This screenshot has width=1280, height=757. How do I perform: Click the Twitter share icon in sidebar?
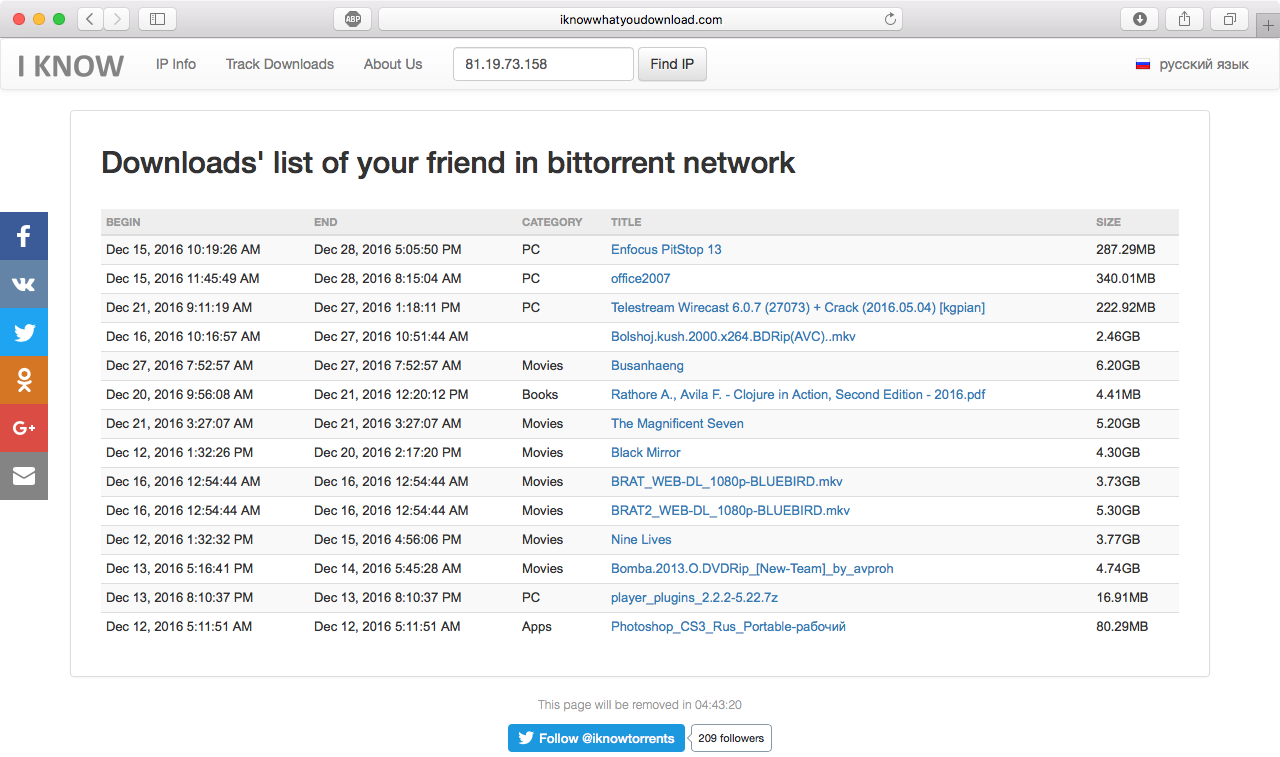click(x=24, y=332)
